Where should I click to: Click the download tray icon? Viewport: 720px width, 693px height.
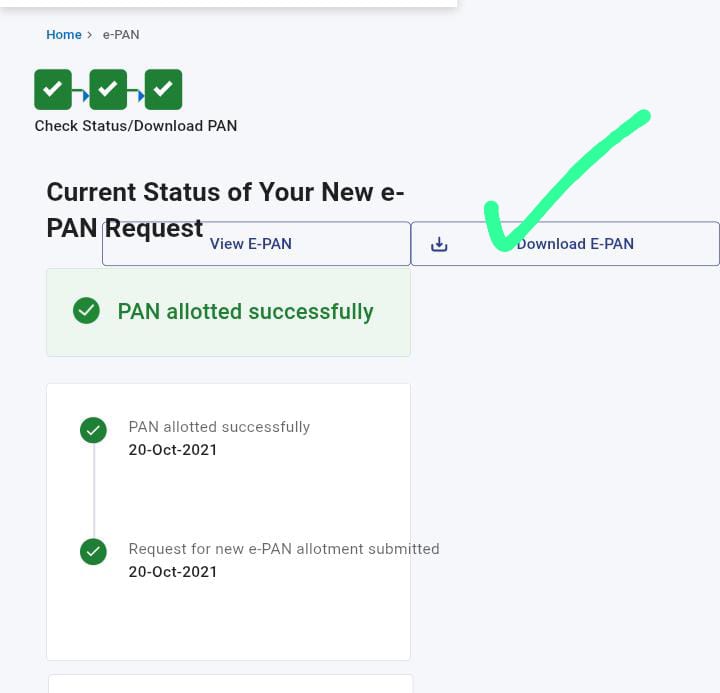[439, 244]
